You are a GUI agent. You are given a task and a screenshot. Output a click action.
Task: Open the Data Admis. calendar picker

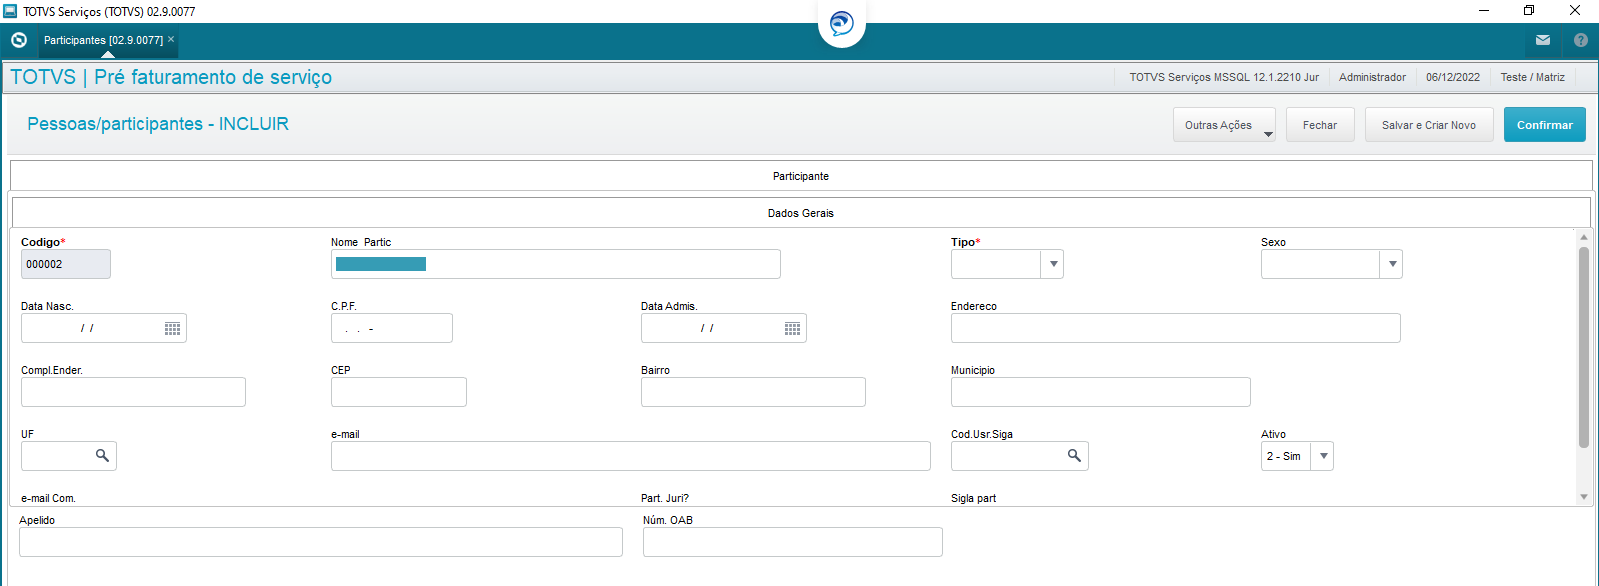[x=793, y=328]
